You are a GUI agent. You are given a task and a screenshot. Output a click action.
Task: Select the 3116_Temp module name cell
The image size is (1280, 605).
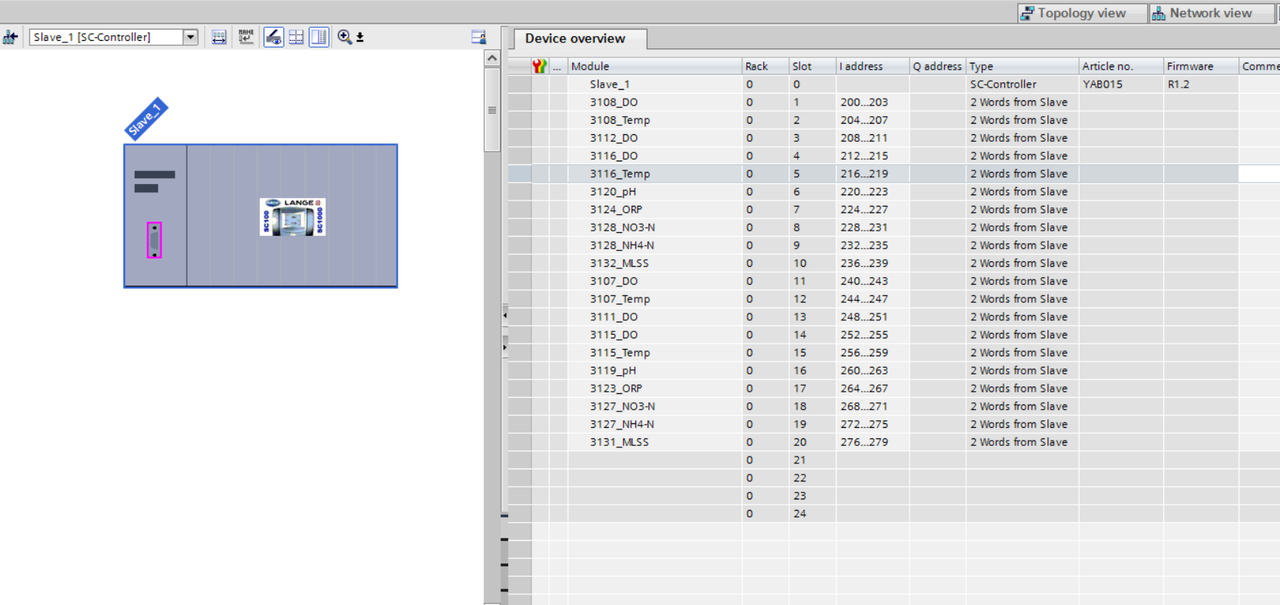pos(655,174)
